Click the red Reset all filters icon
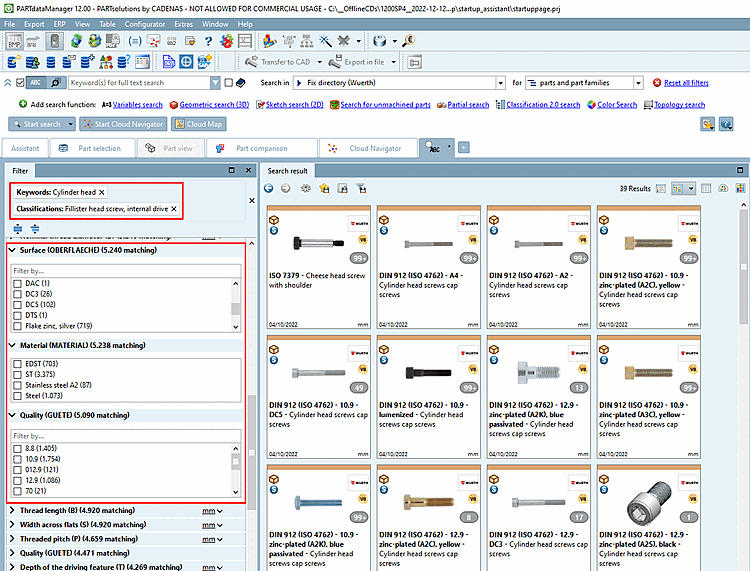The image size is (750, 571). [656, 83]
